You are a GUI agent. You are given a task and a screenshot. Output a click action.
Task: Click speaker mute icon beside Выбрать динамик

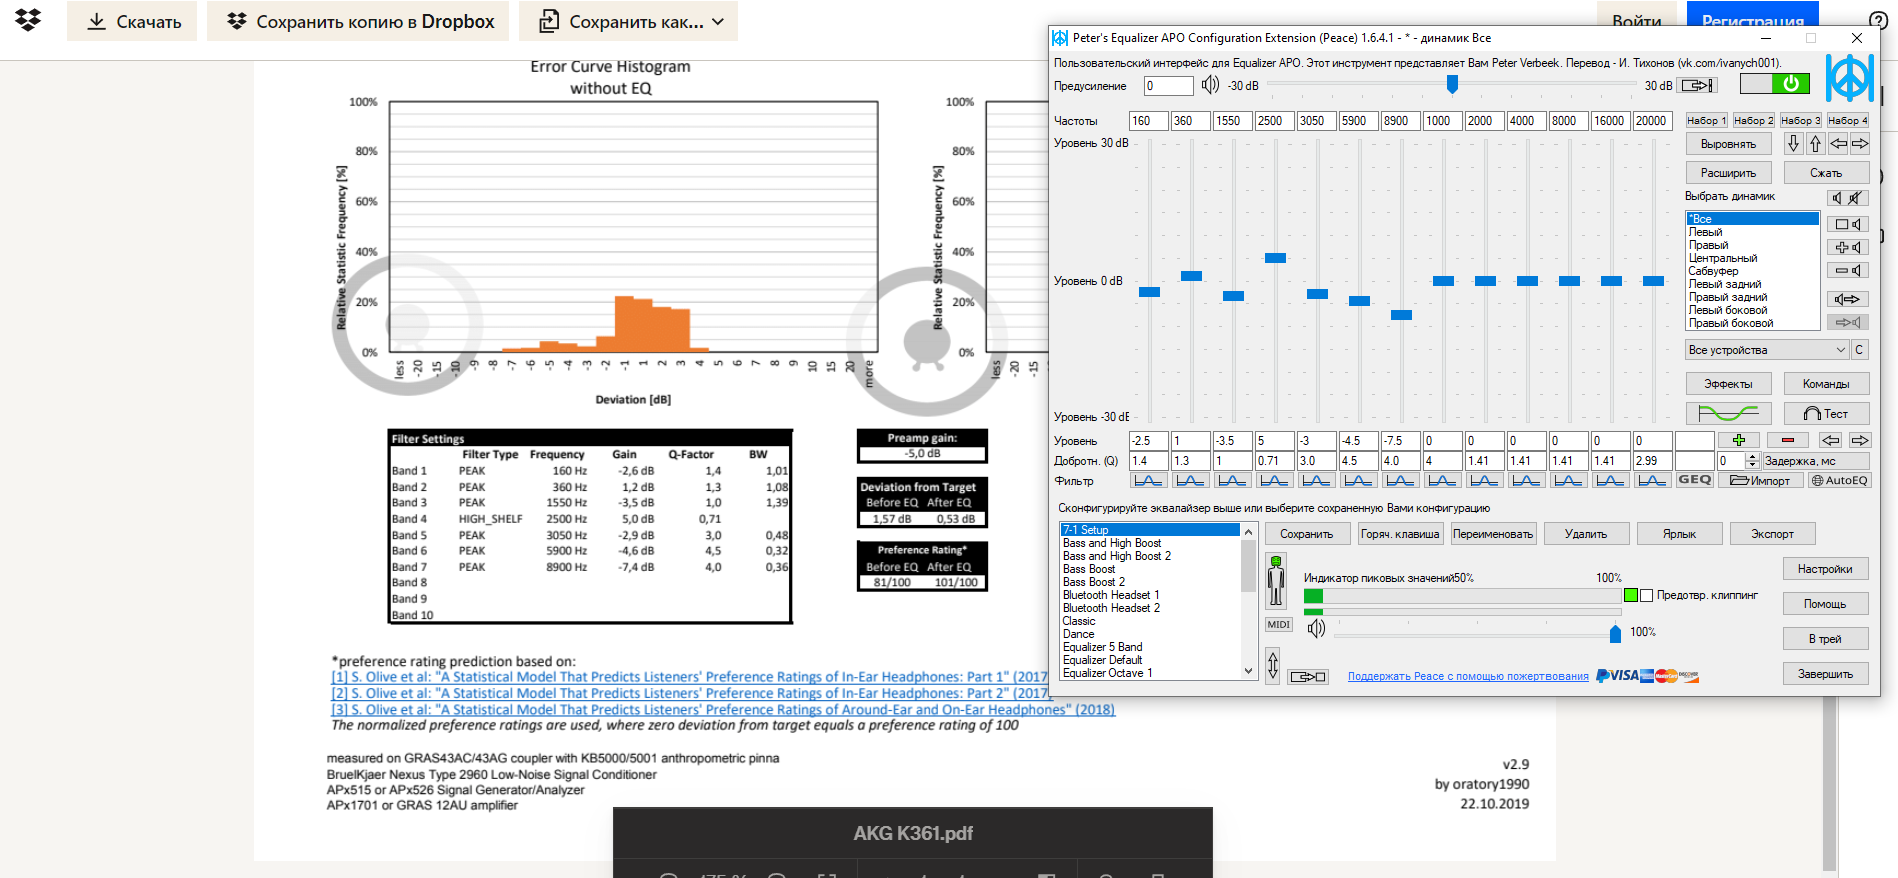[1847, 197]
